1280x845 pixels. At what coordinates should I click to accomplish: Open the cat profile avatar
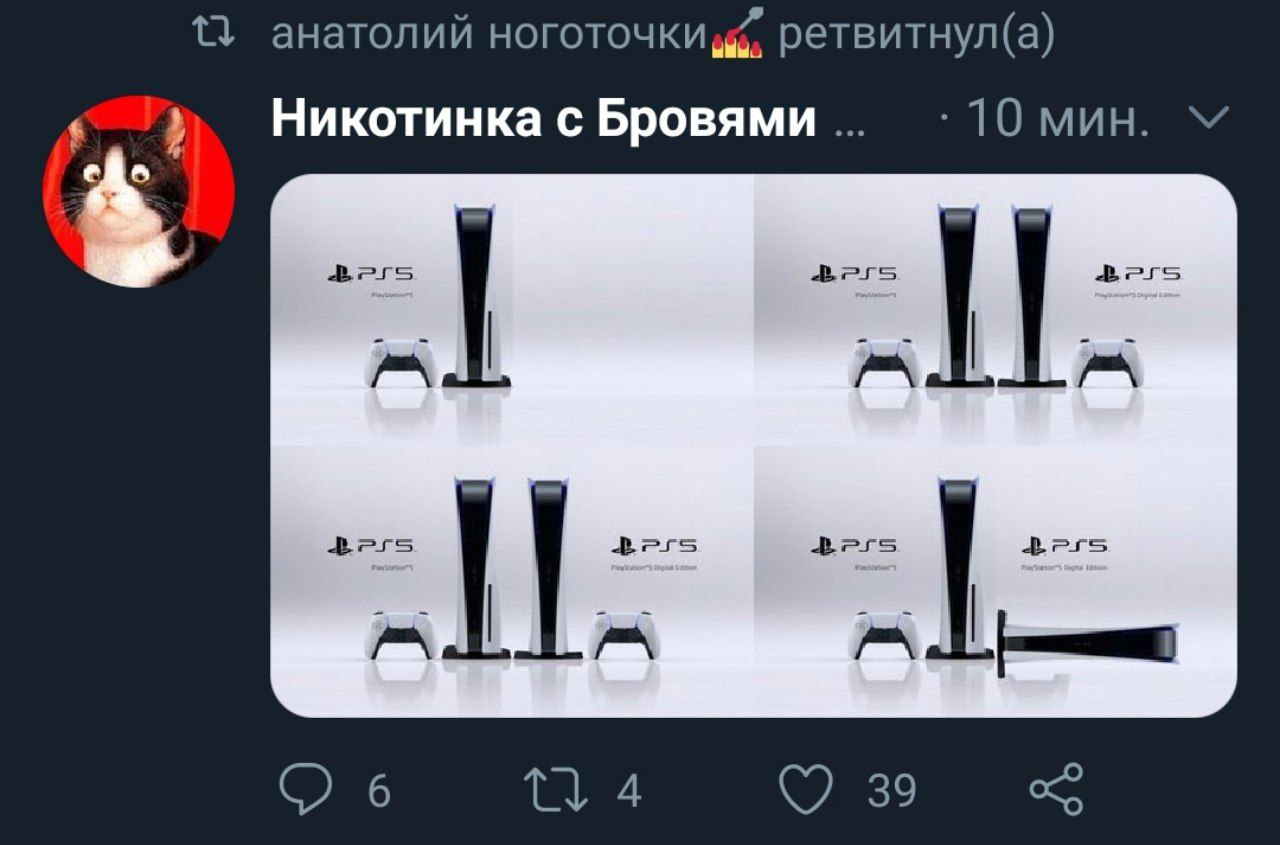(x=139, y=191)
